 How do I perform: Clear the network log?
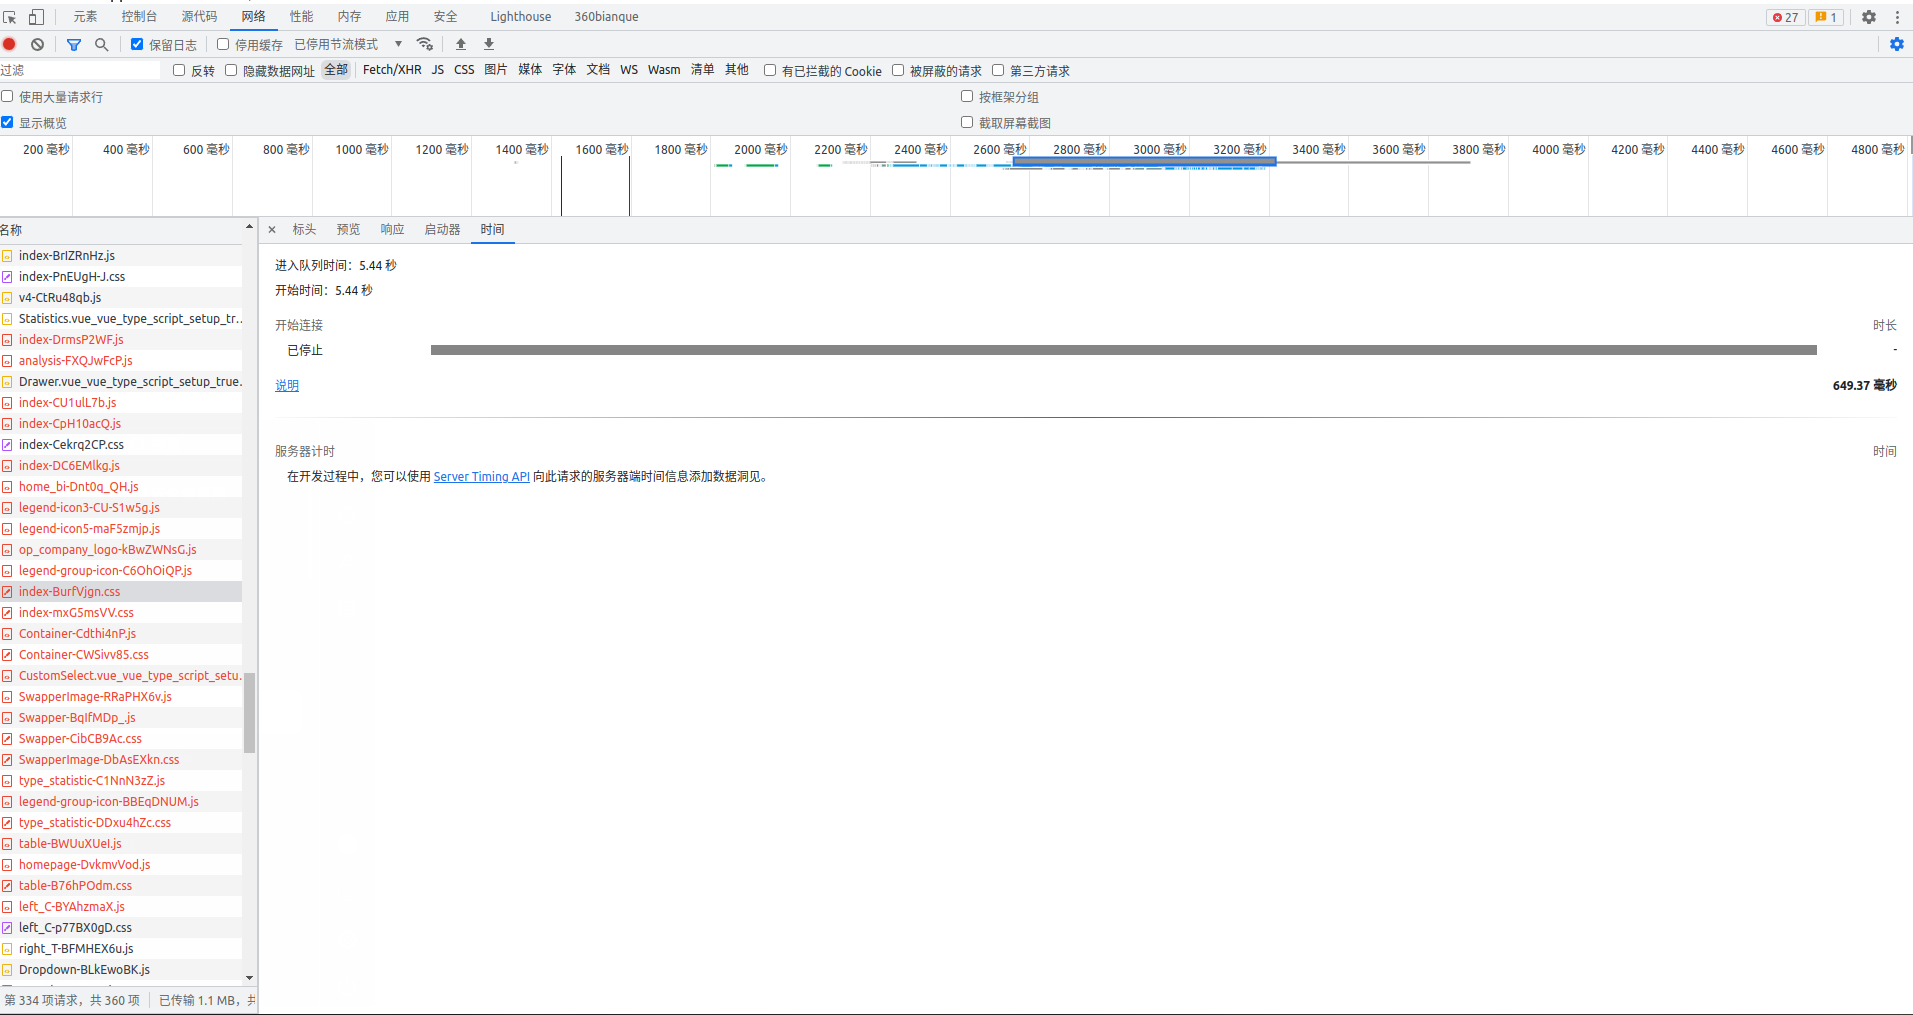pyautogui.click(x=37, y=44)
